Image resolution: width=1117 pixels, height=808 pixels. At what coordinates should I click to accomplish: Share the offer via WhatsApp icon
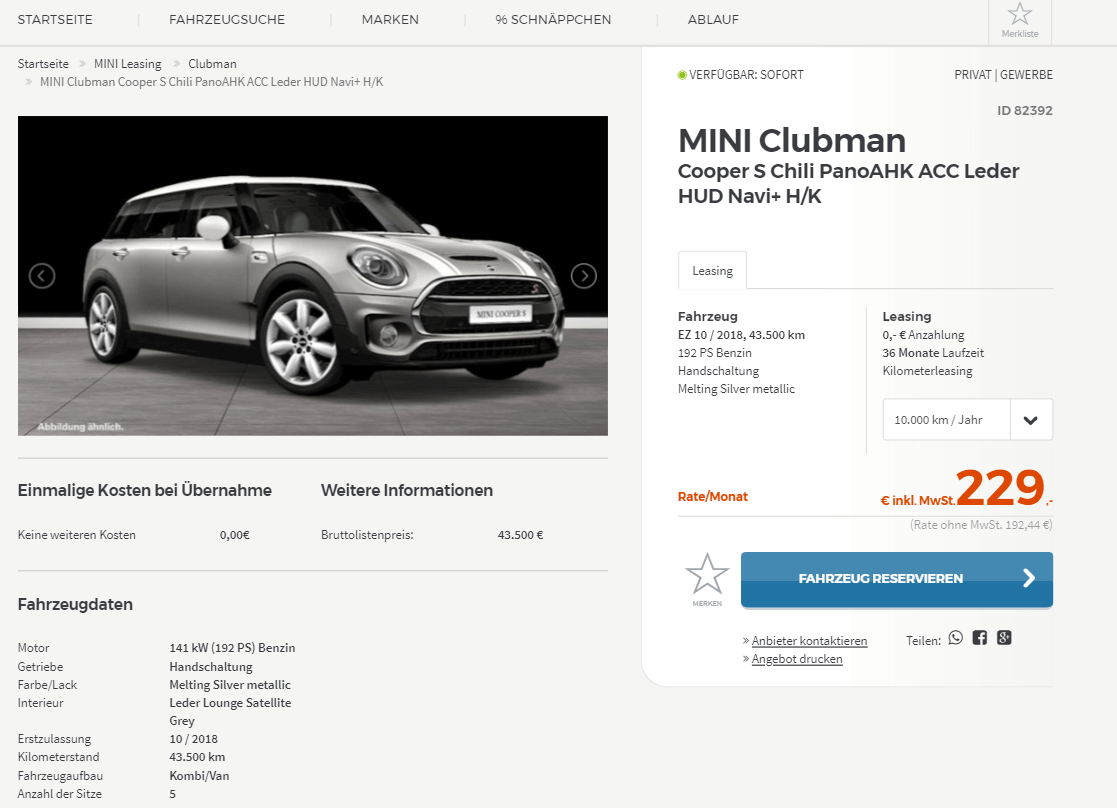(955, 638)
